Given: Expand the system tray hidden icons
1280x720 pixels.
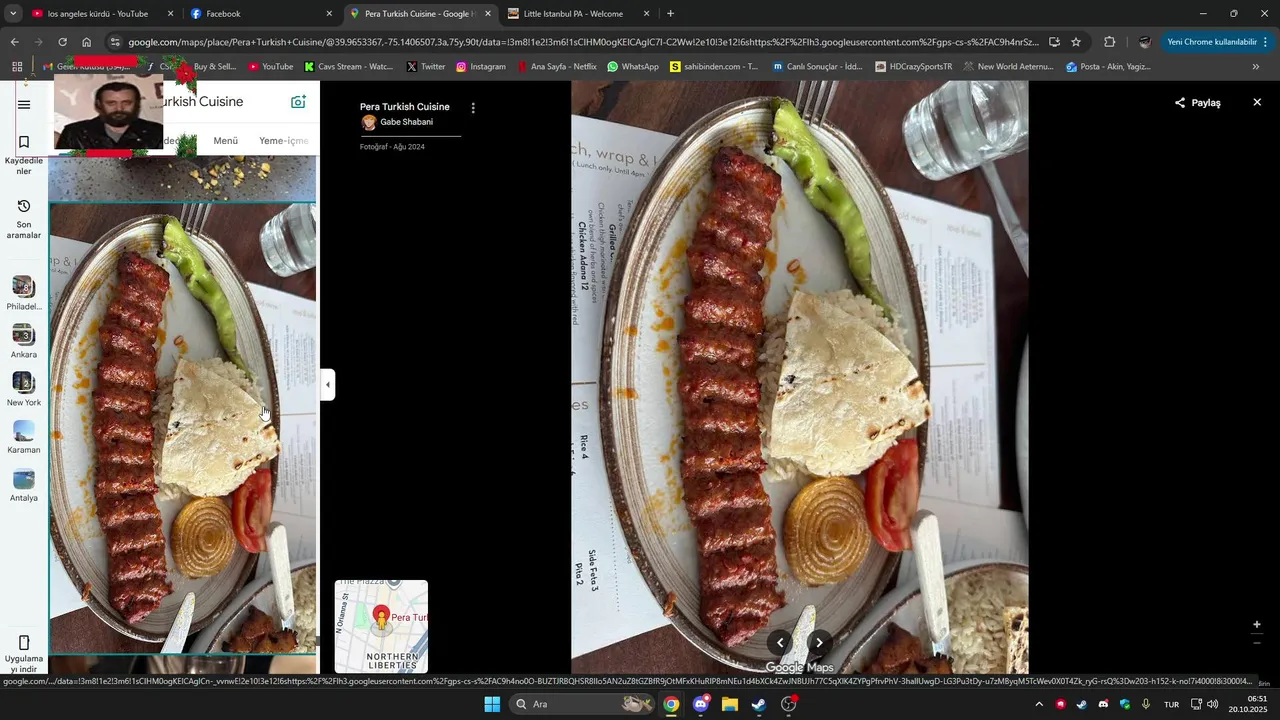Looking at the screenshot, I should pyautogui.click(x=1039, y=704).
